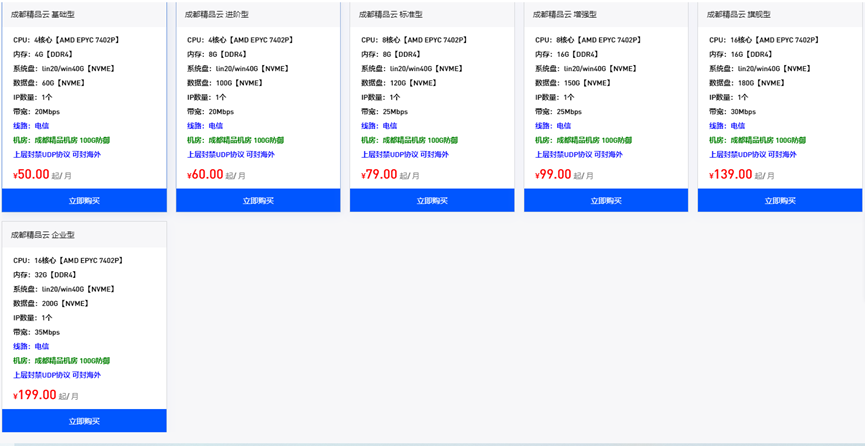Click the ¥199.00 price

tap(35, 395)
